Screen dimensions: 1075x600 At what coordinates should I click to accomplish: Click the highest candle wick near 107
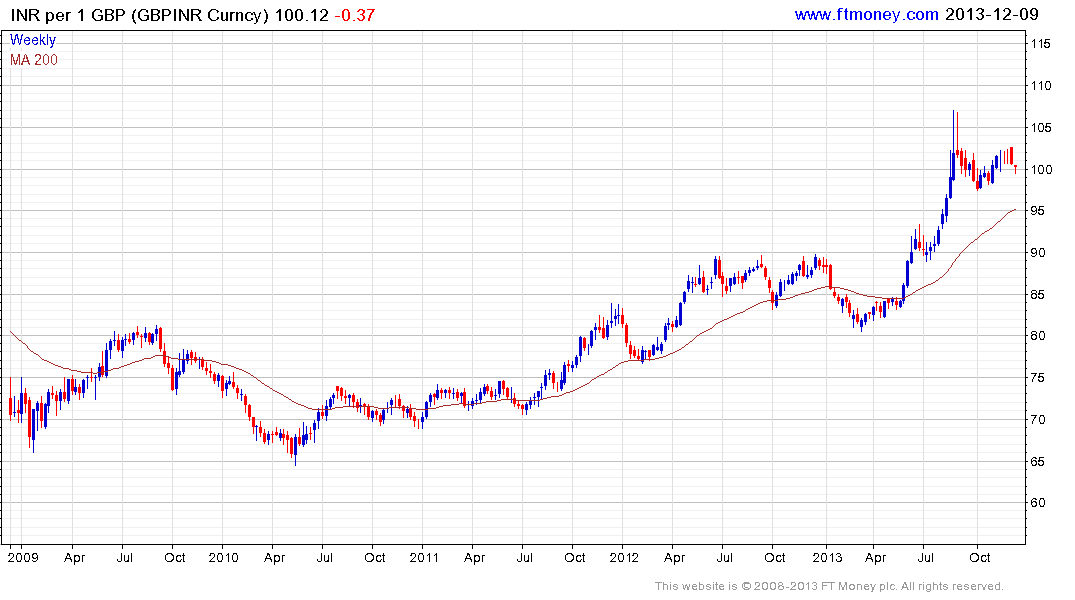[x=954, y=113]
